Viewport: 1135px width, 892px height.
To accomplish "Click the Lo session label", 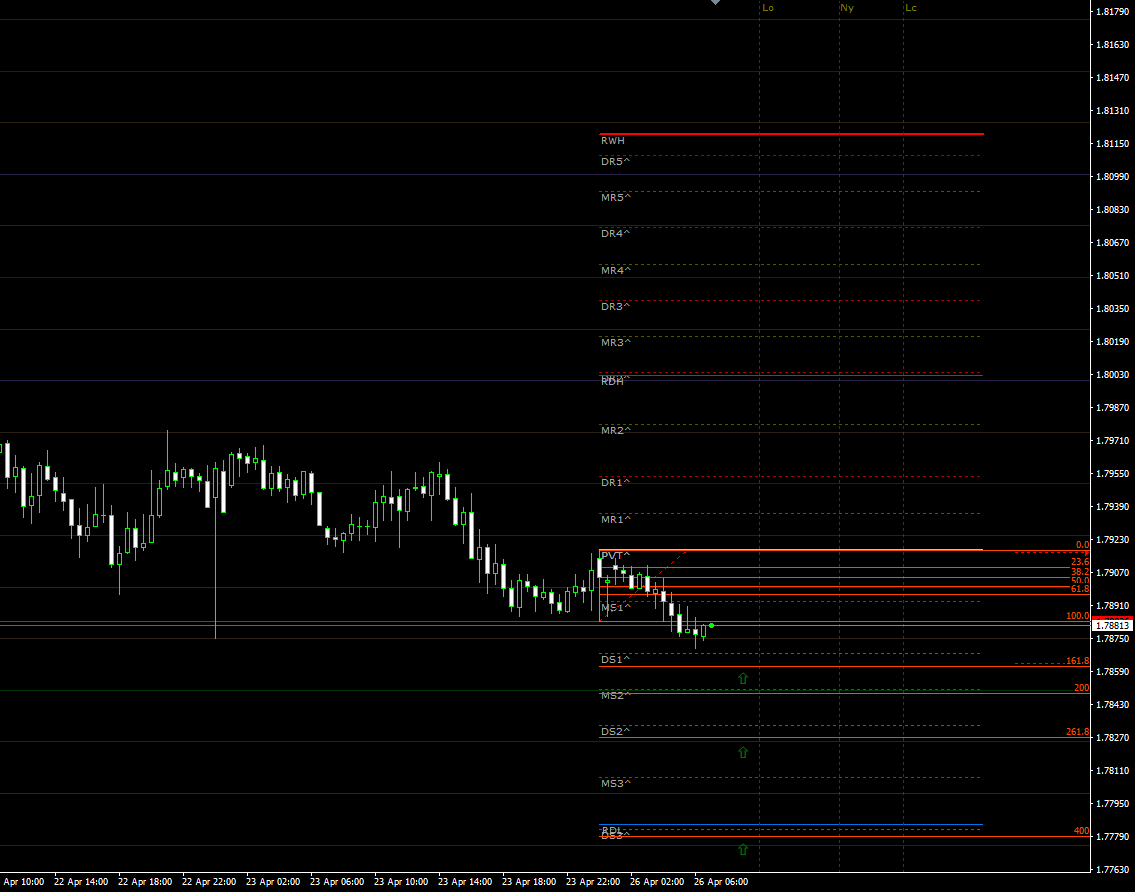I will 768,8.
